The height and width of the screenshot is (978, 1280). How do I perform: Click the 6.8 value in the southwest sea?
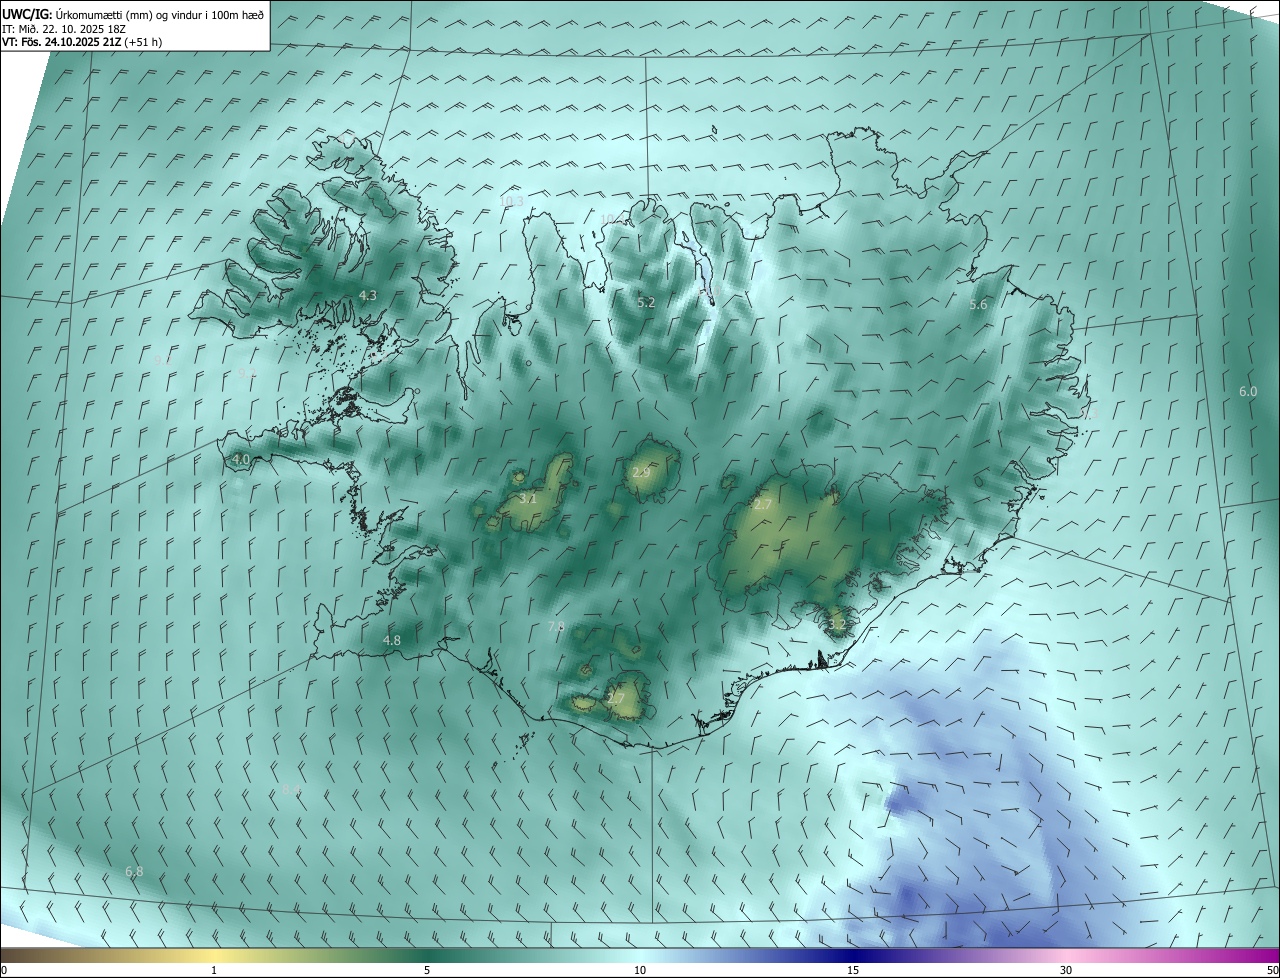click(134, 872)
